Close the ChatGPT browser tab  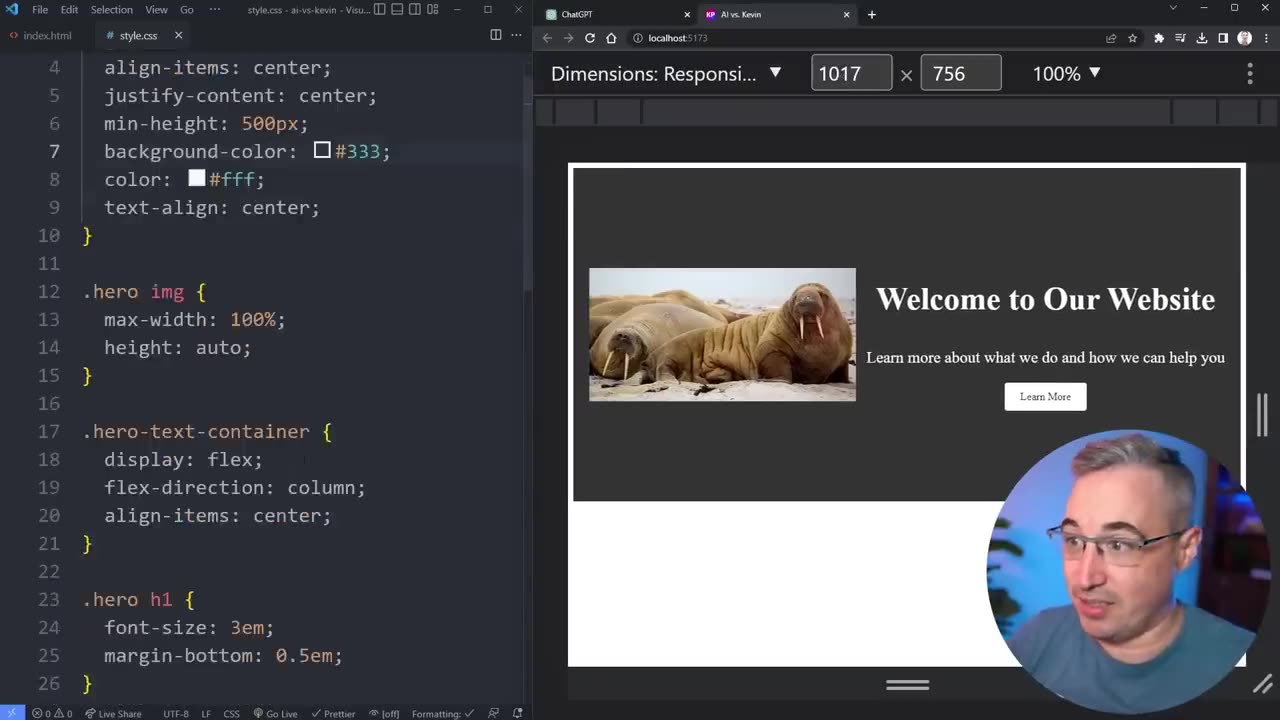pyautogui.click(x=687, y=14)
